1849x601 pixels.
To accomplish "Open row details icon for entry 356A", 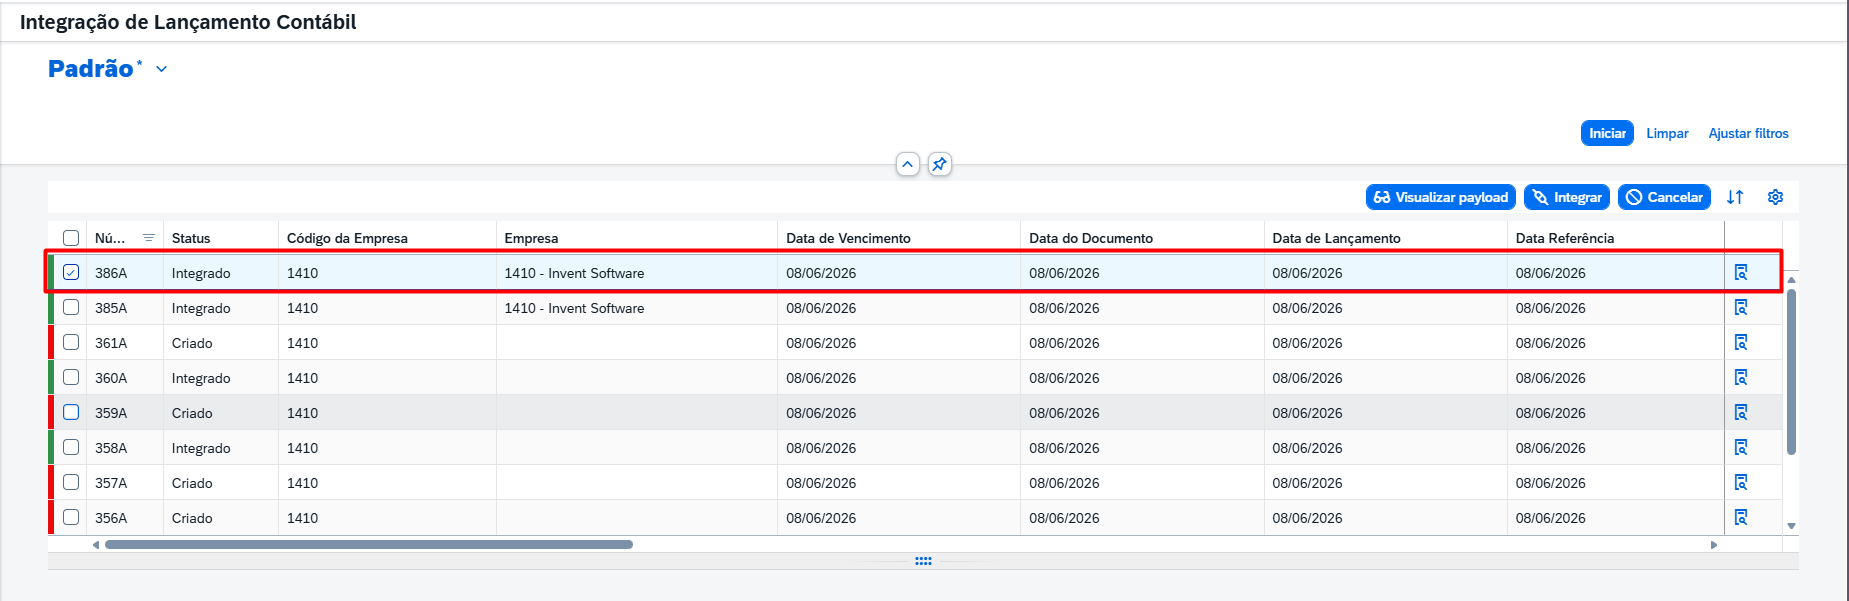I will point(1741,517).
